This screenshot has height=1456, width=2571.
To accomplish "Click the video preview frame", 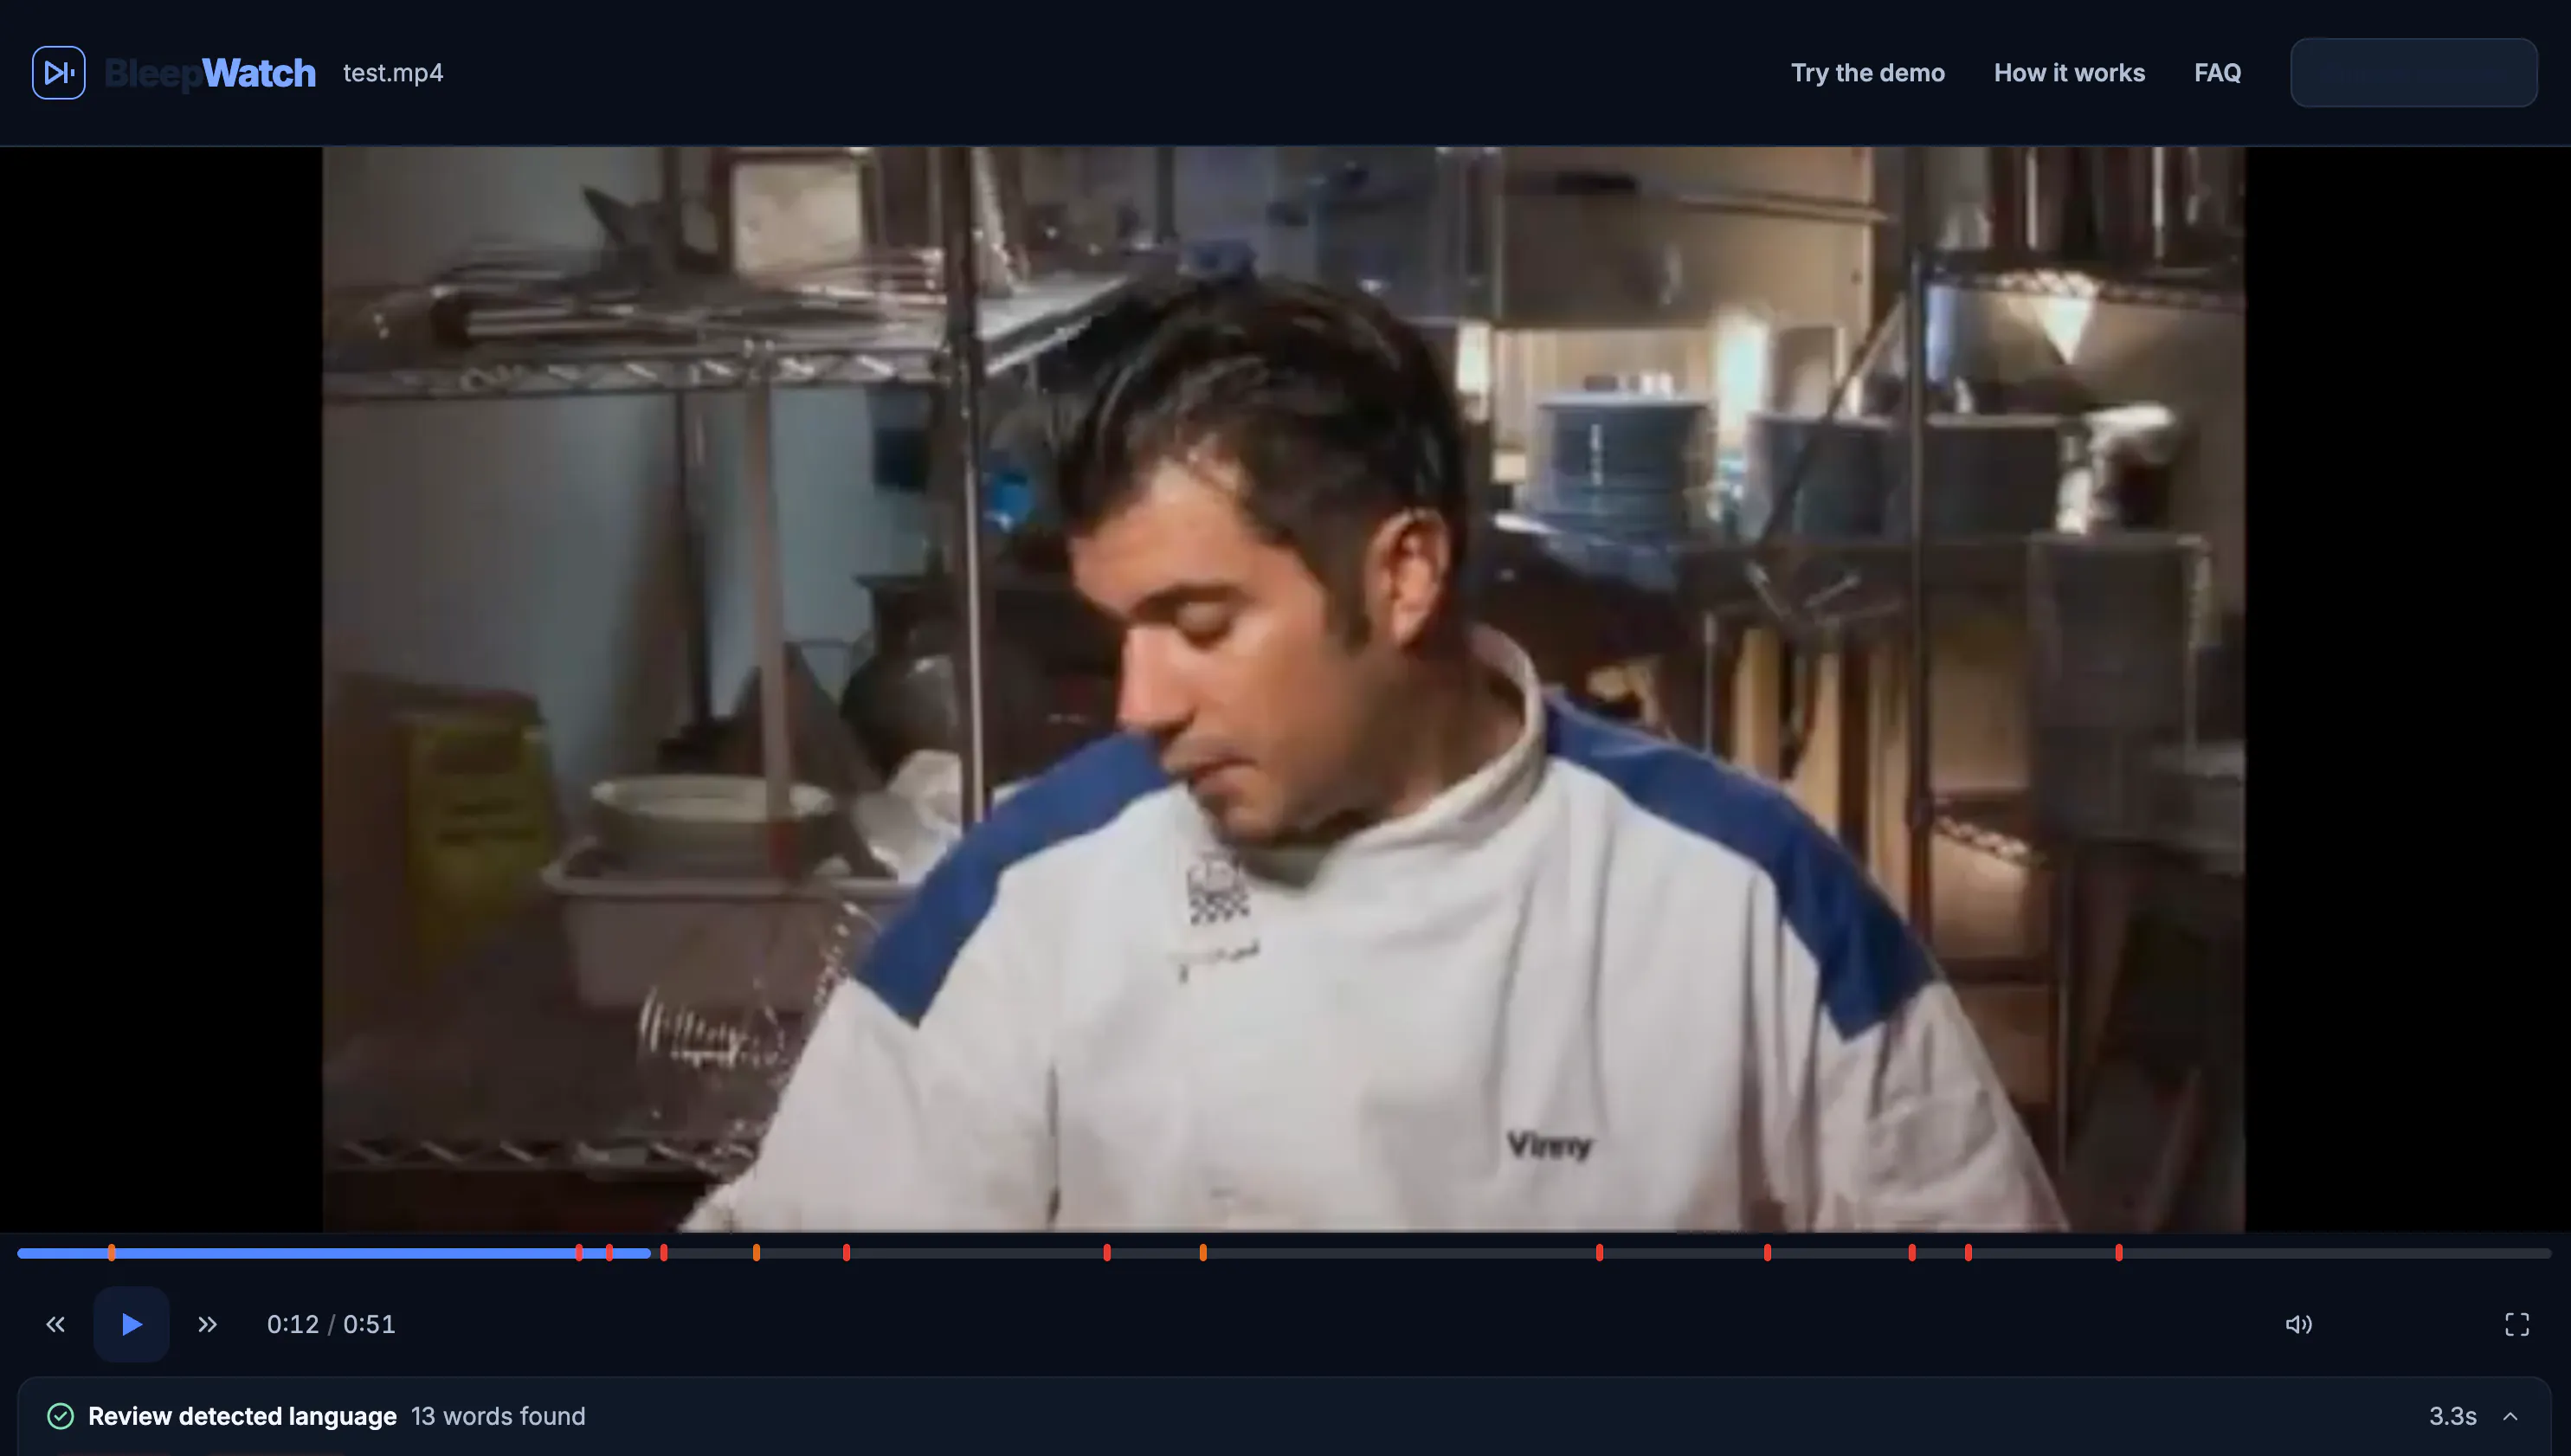I will point(1283,689).
